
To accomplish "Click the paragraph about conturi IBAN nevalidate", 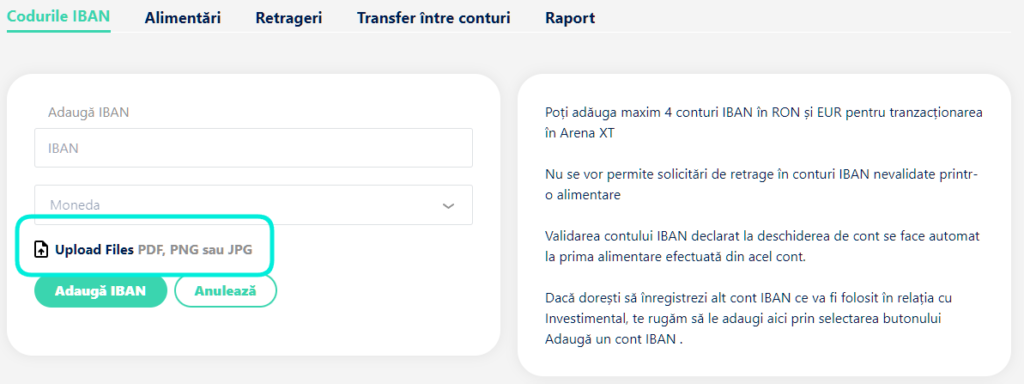I will (761, 185).
